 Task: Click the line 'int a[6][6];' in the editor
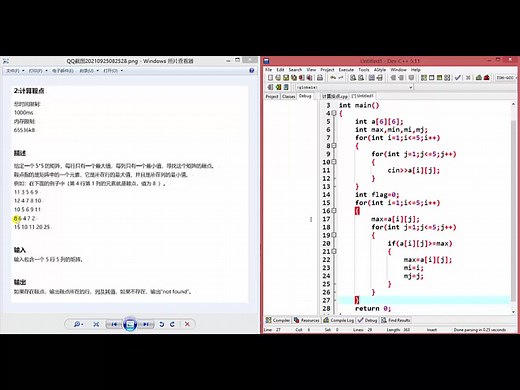pos(379,121)
